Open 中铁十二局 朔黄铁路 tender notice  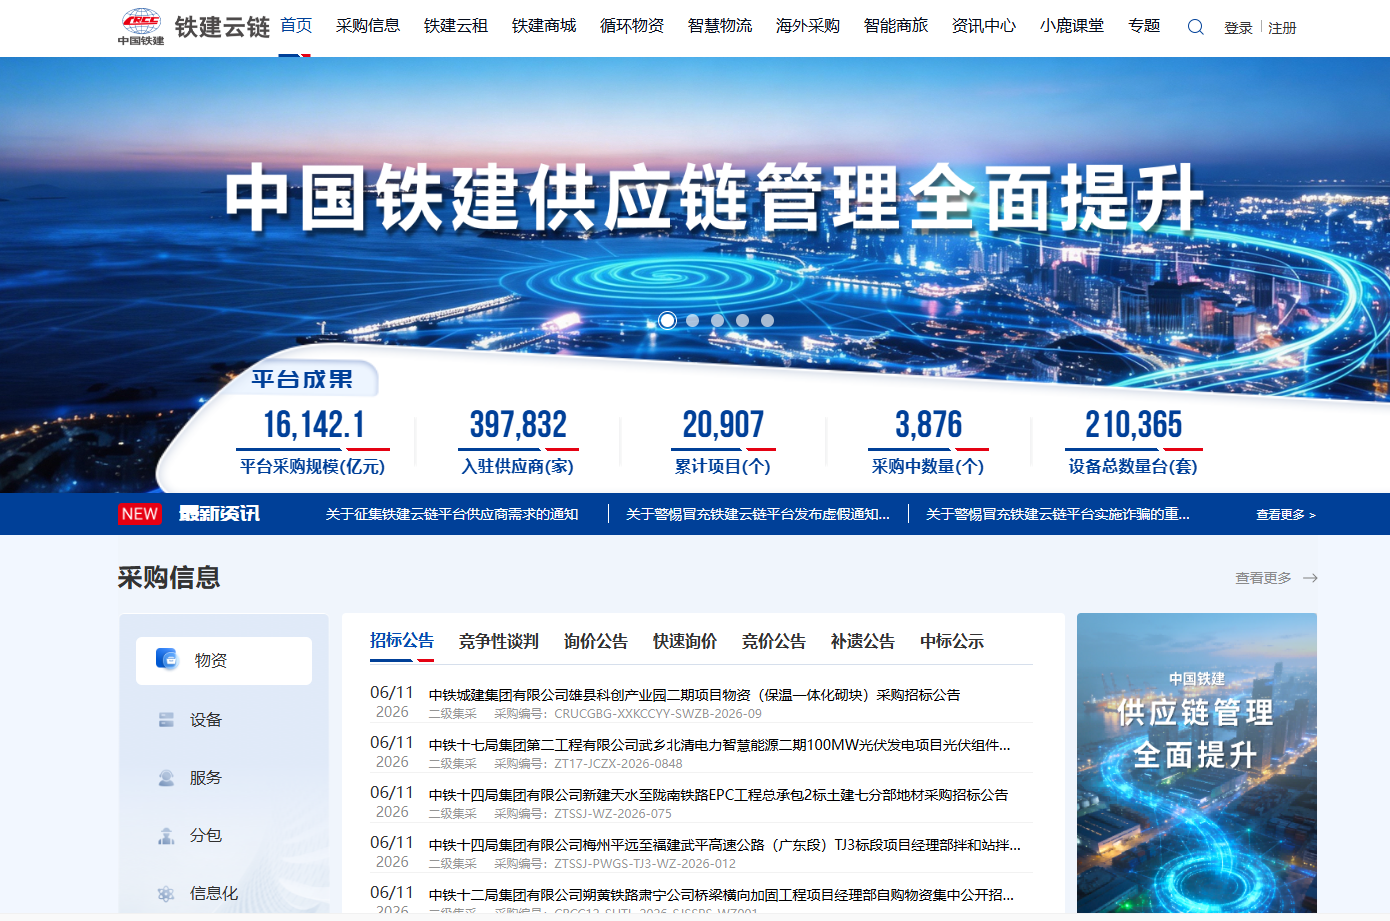pyautogui.click(x=721, y=895)
